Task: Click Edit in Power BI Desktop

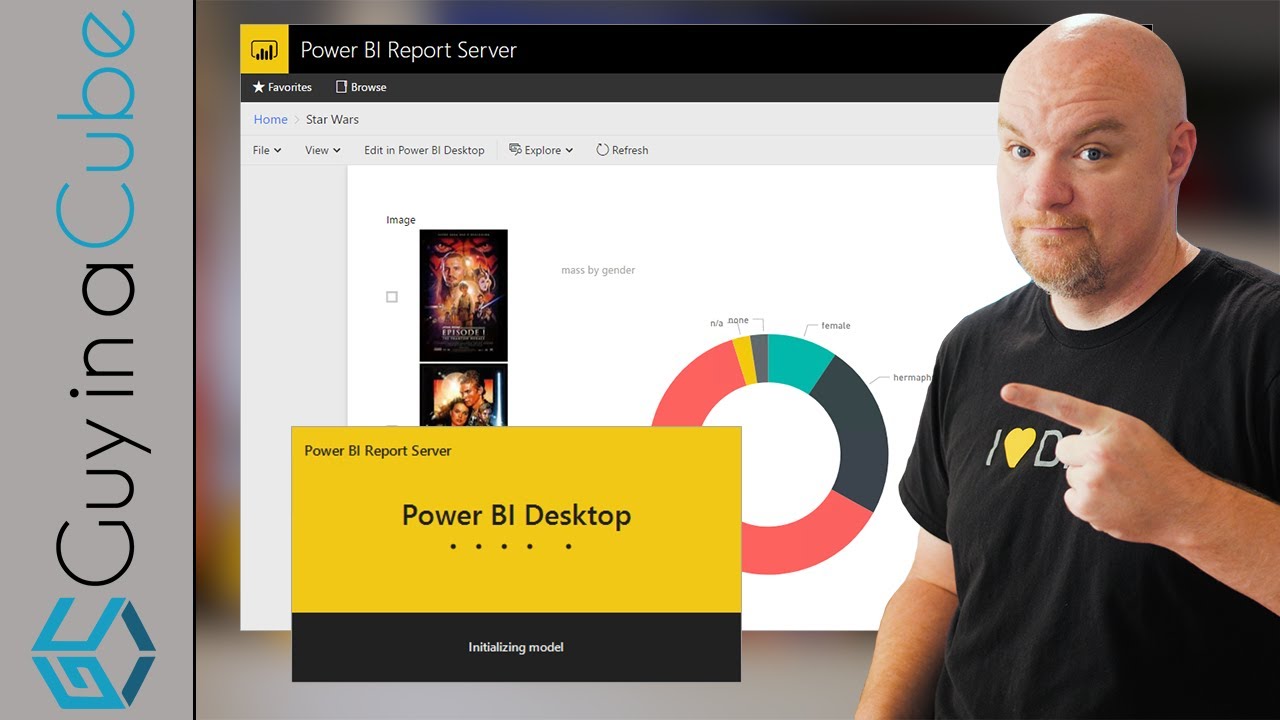Action: [x=424, y=150]
